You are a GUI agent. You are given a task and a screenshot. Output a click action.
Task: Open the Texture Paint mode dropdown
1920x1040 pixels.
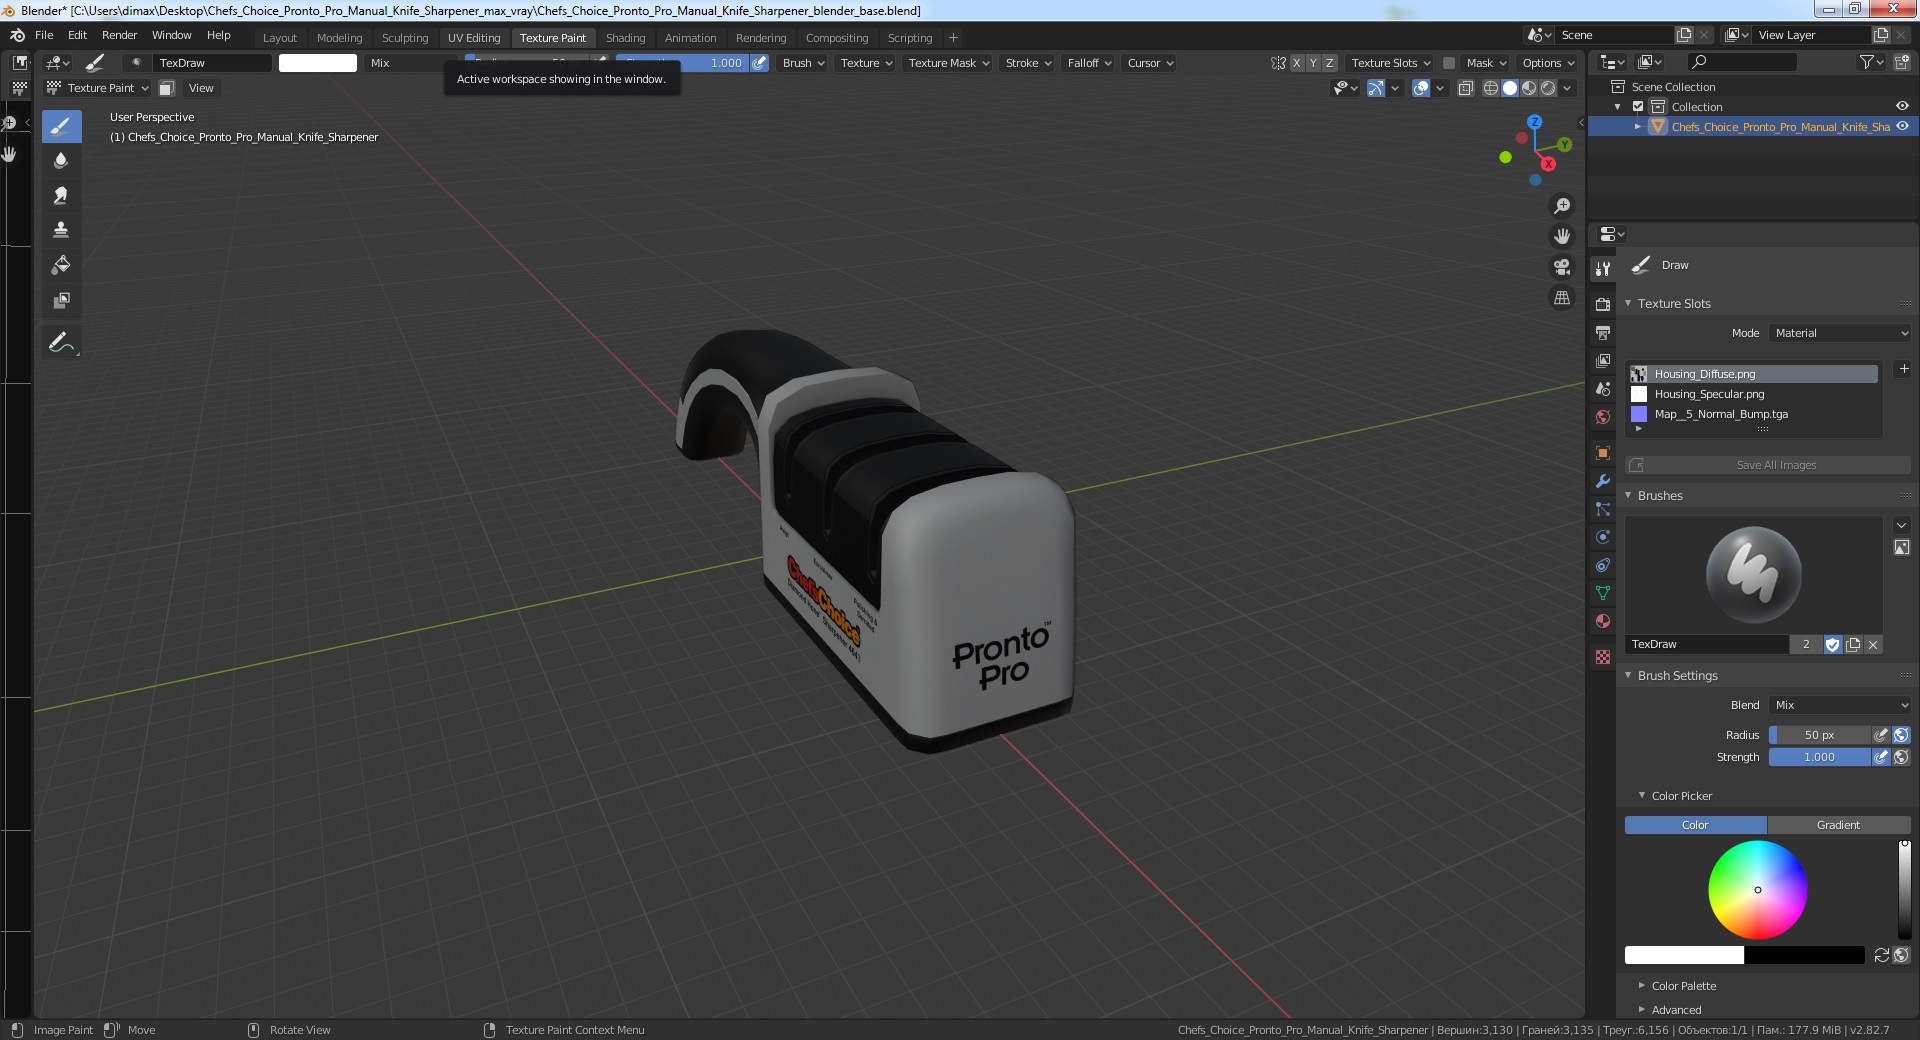point(97,88)
